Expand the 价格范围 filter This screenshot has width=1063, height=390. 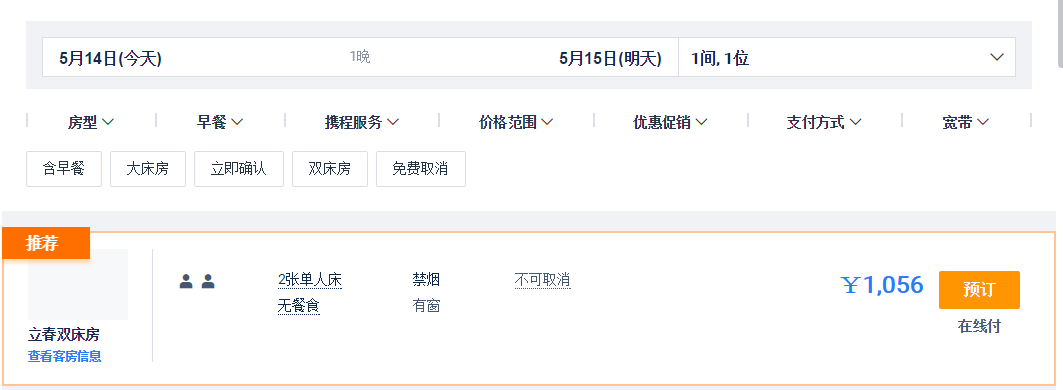pyautogui.click(x=516, y=122)
